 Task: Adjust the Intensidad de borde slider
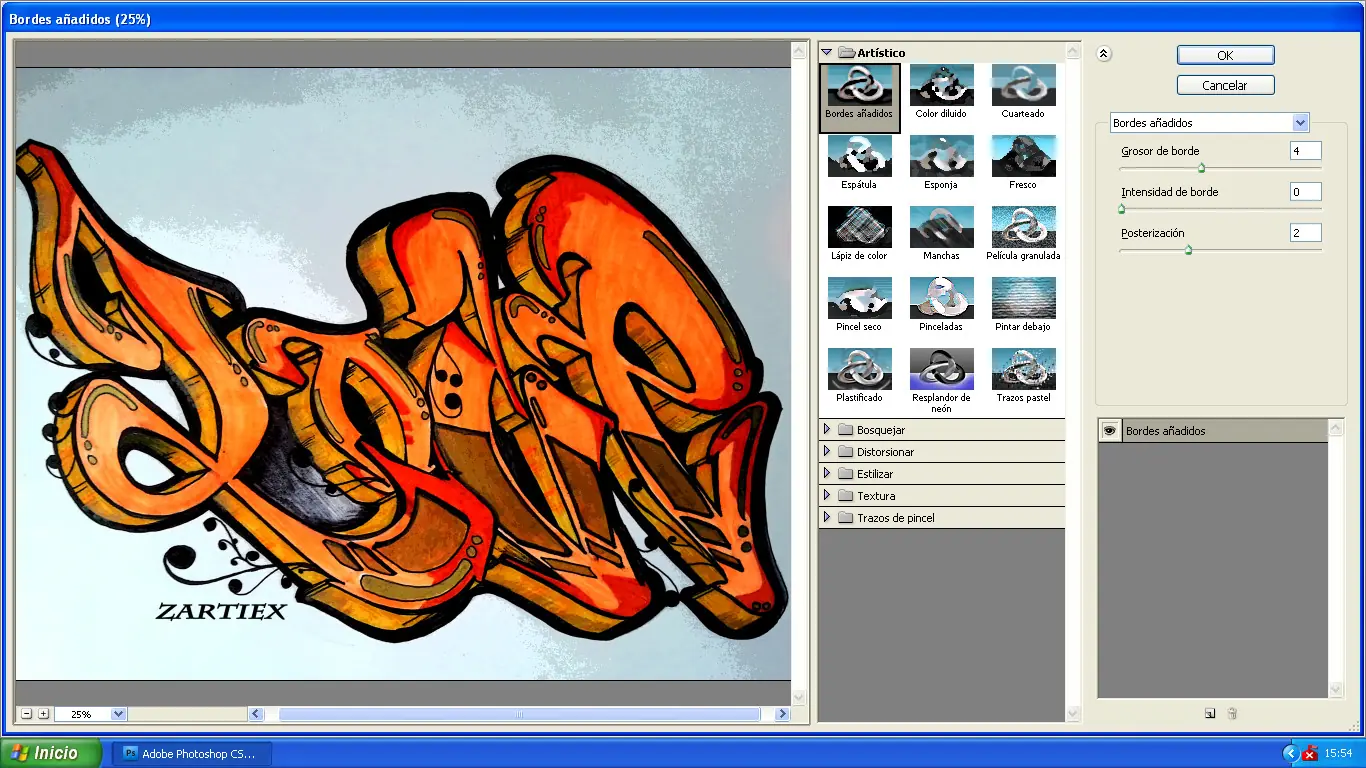(x=1122, y=209)
